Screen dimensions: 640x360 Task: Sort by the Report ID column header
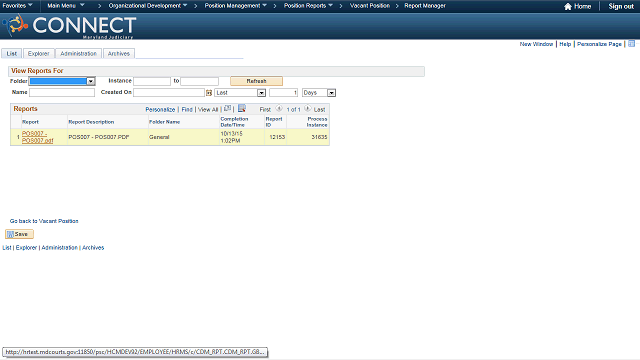[x=274, y=122]
